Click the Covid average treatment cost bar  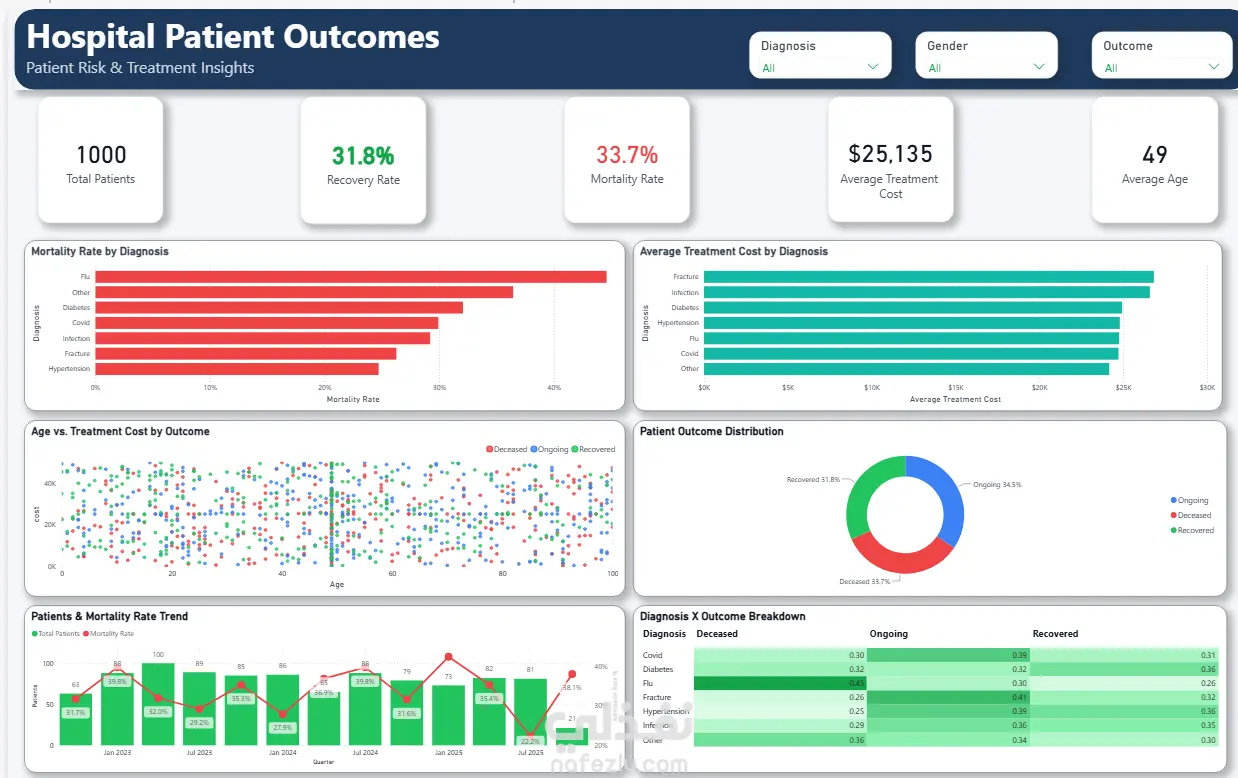click(x=911, y=353)
